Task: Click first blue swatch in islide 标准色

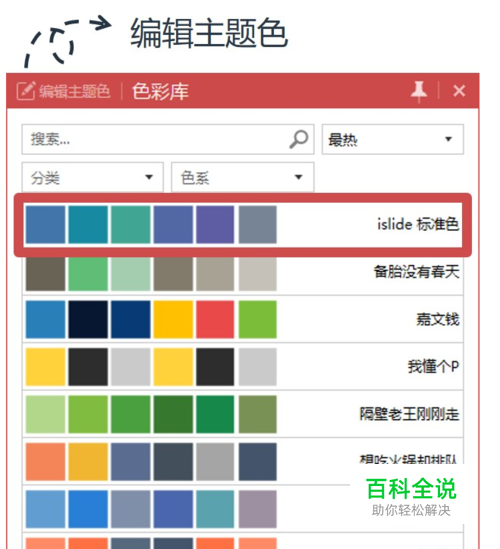Action: point(46,224)
